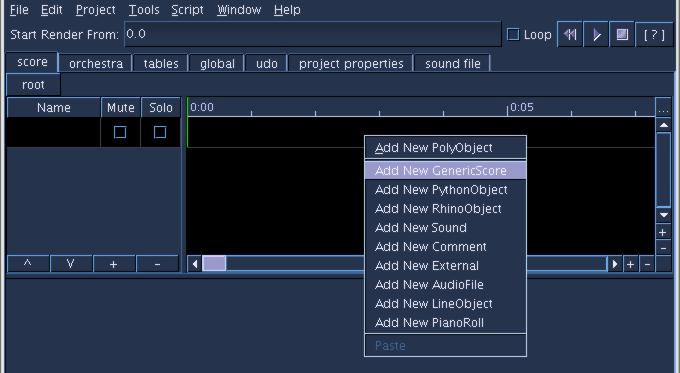Choose Add New AudioFile
680x373 pixels.
pyautogui.click(x=445, y=285)
